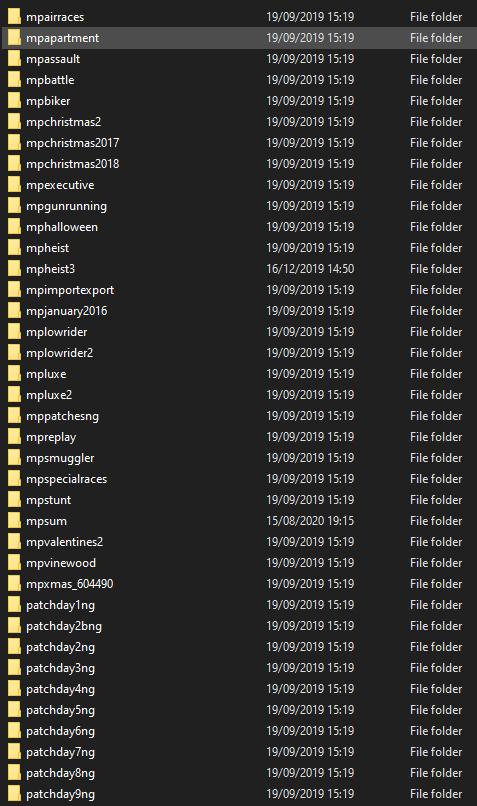Click the mpgunrunning folder icon
The width and height of the screenshot is (477, 806).
coord(14,206)
